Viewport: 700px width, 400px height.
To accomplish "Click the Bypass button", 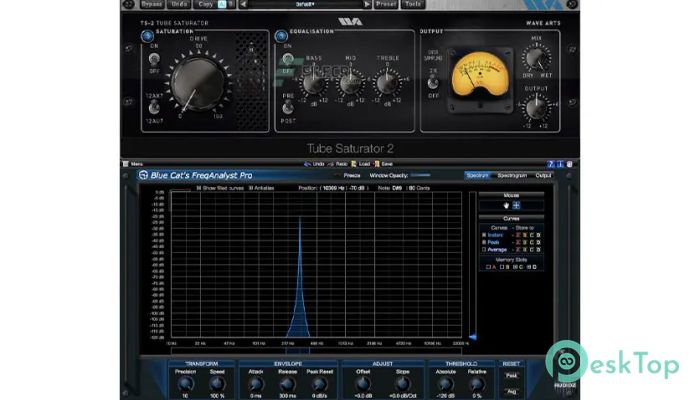I will (x=152, y=4).
